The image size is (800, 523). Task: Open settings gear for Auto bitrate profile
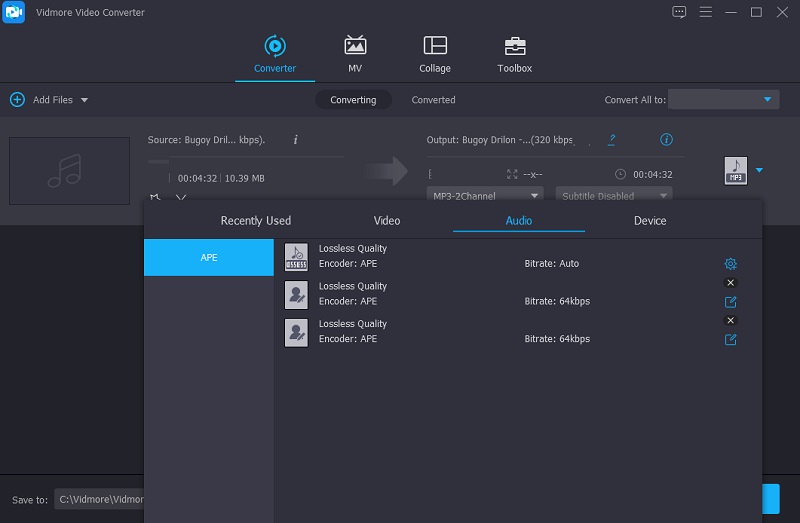pos(730,264)
